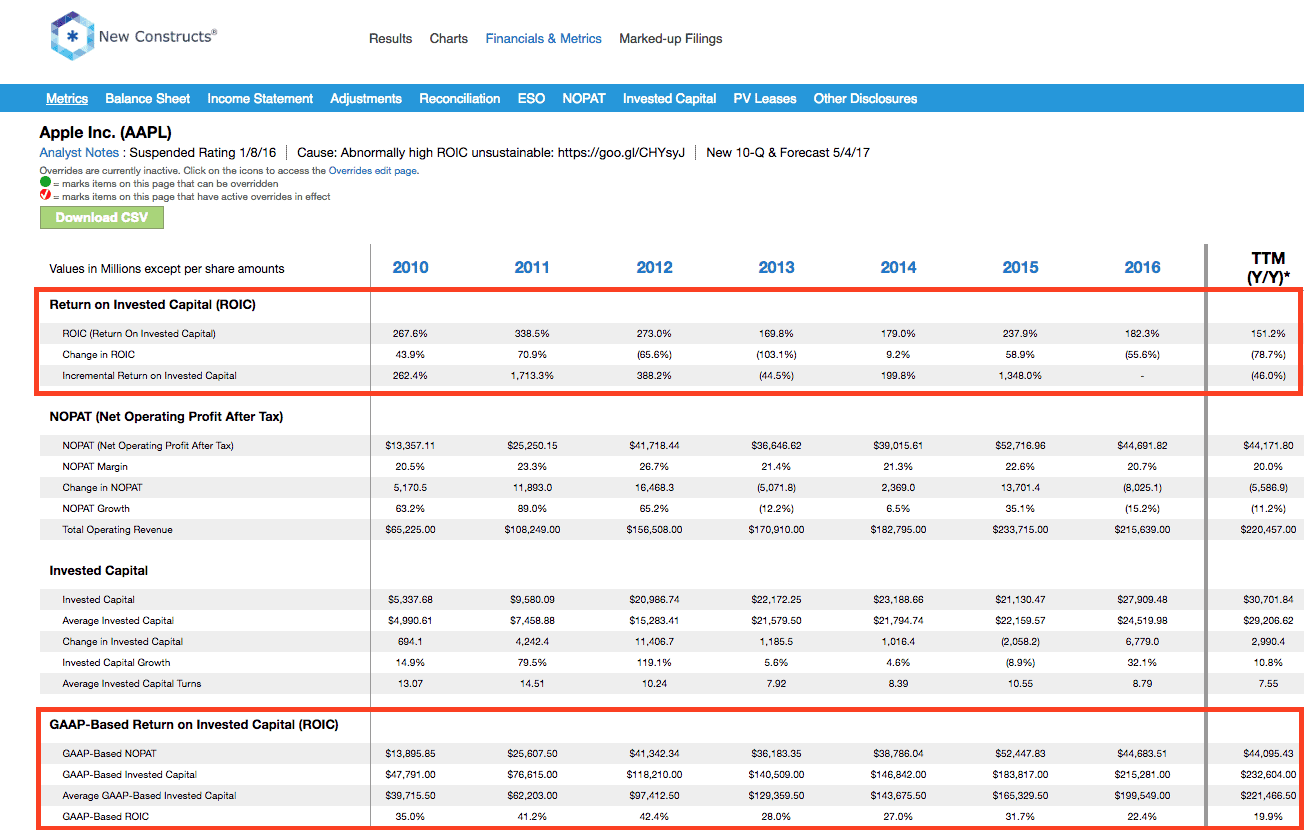Click the Change in ROIC row label

coord(99,355)
